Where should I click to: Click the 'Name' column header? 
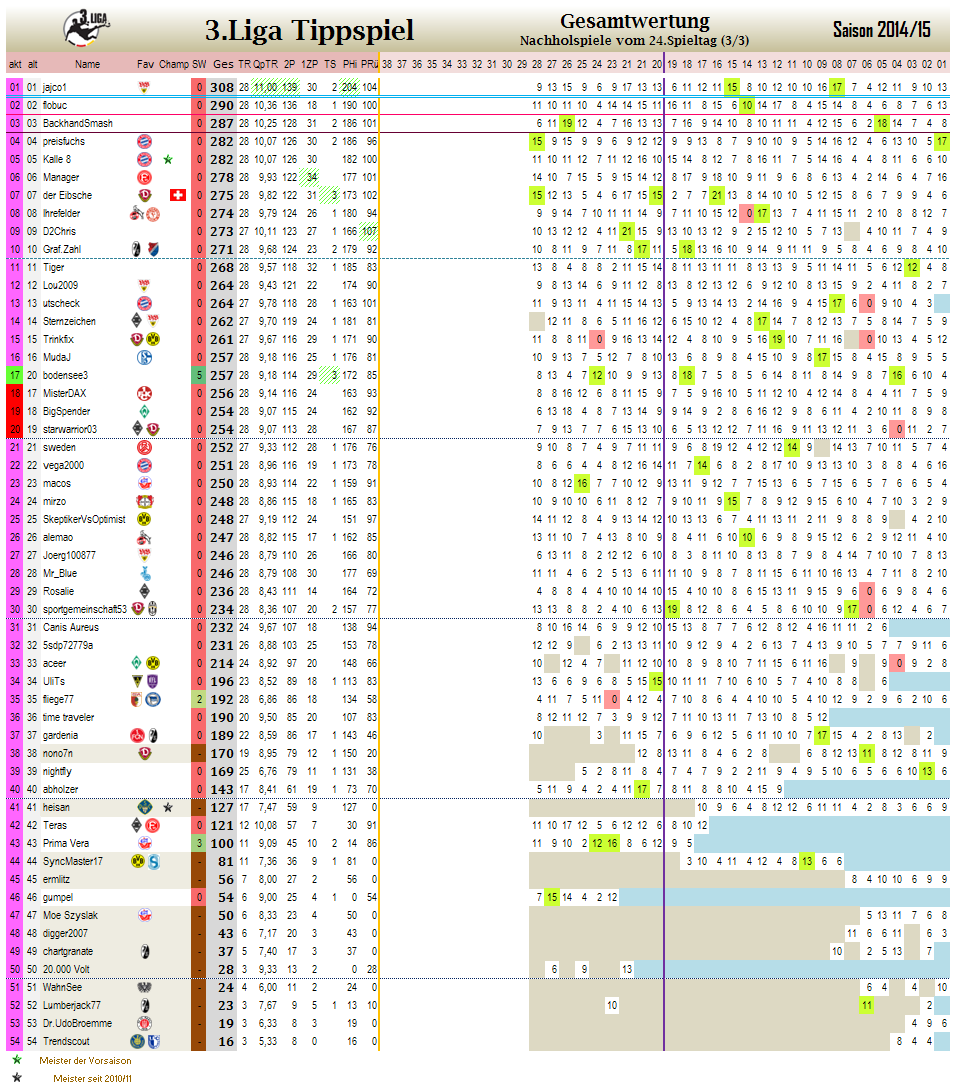[x=87, y=64]
